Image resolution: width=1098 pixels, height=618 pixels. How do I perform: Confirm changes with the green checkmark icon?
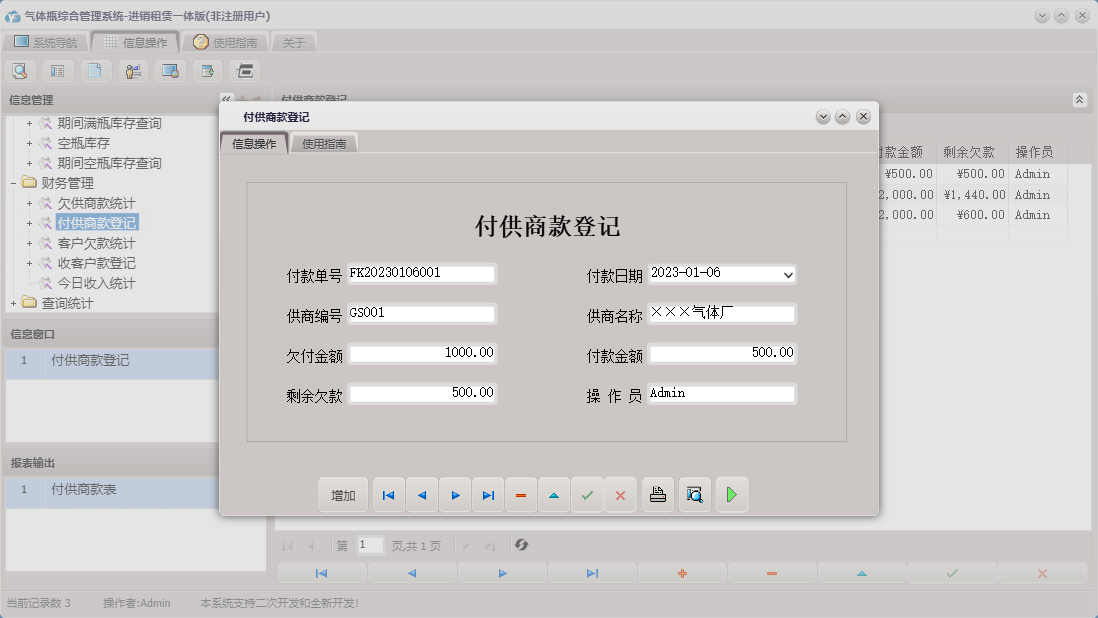coord(587,494)
